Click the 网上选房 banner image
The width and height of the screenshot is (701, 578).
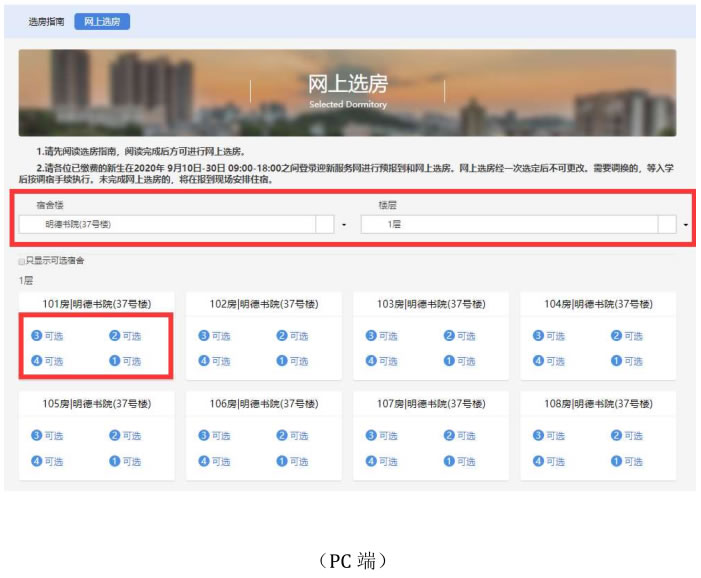coord(347,93)
